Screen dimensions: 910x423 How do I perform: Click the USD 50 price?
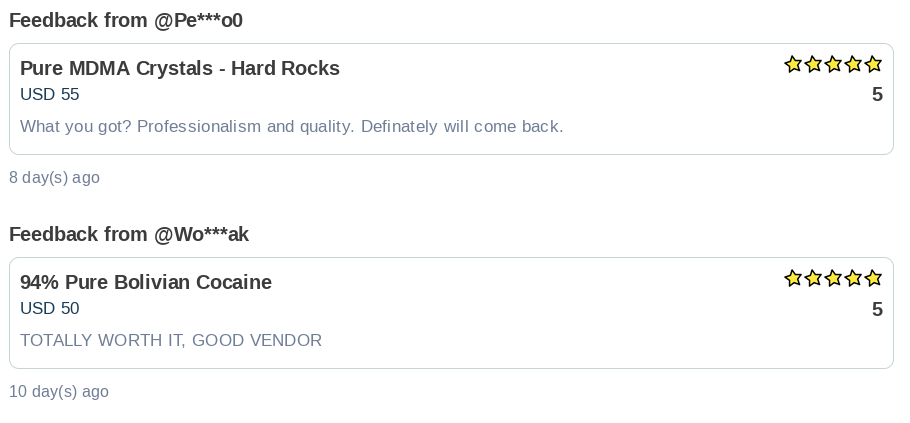50,309
